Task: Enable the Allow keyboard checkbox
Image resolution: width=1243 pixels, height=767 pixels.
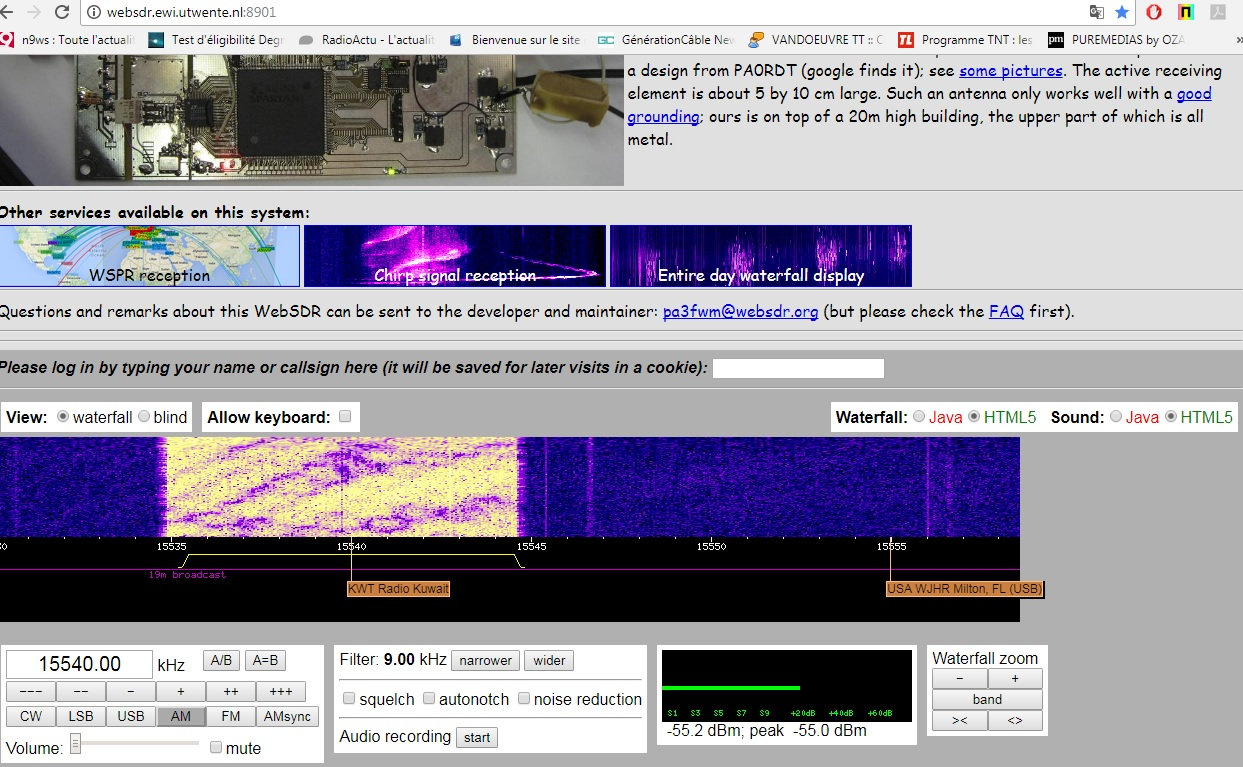Action: tap(345, 417)
